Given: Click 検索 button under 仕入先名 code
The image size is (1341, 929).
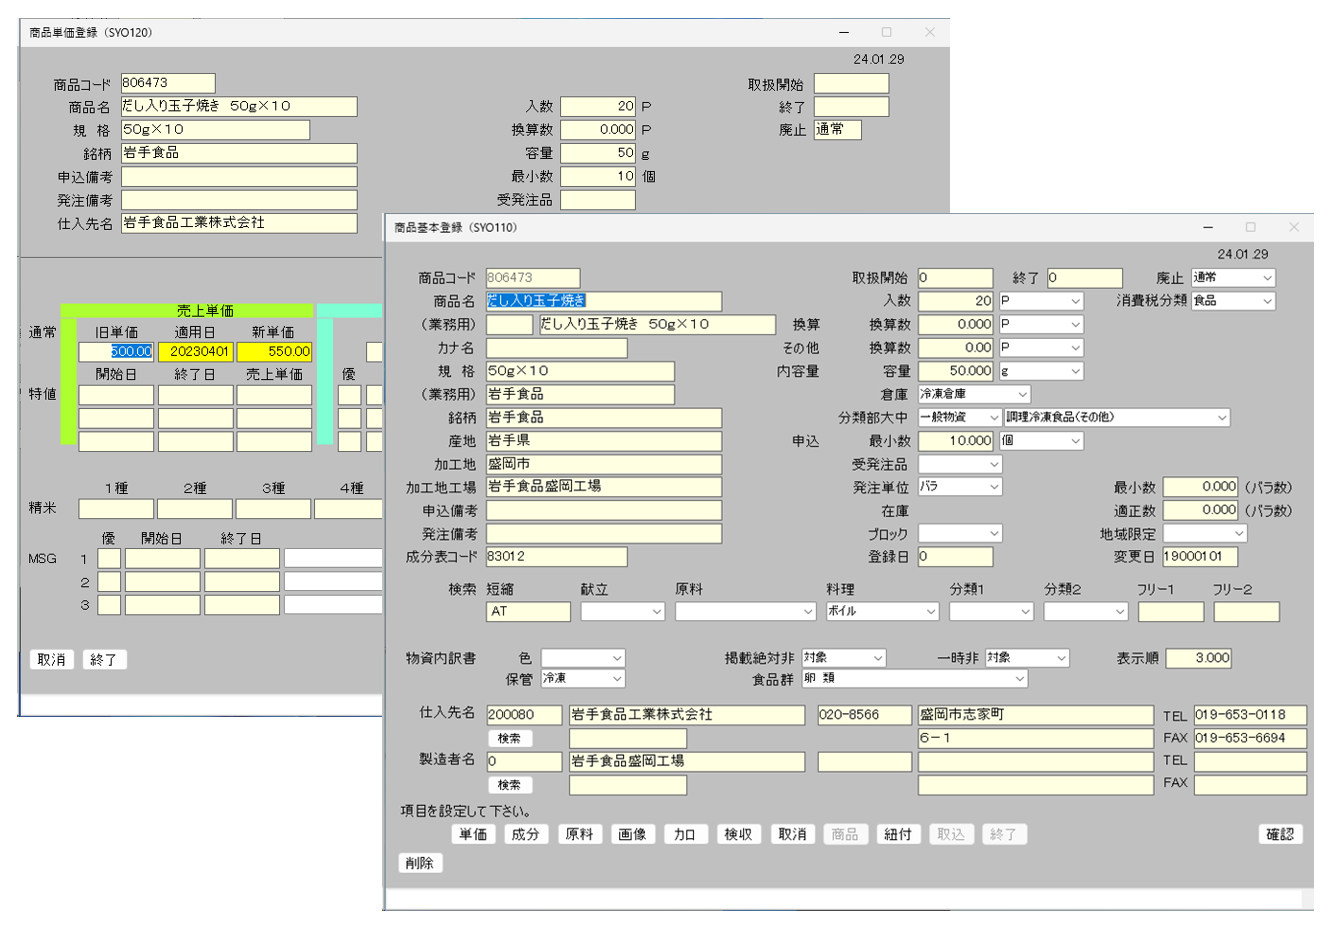Looking at the screenshot, I should 509,738.
